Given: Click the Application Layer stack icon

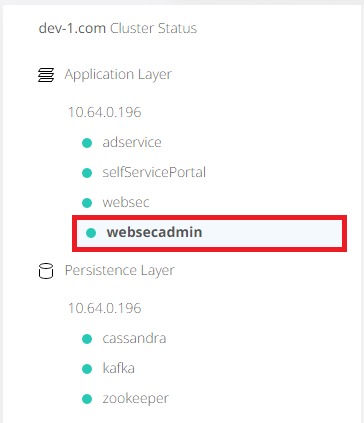Looking at the screenshot, I should [46, 75].
